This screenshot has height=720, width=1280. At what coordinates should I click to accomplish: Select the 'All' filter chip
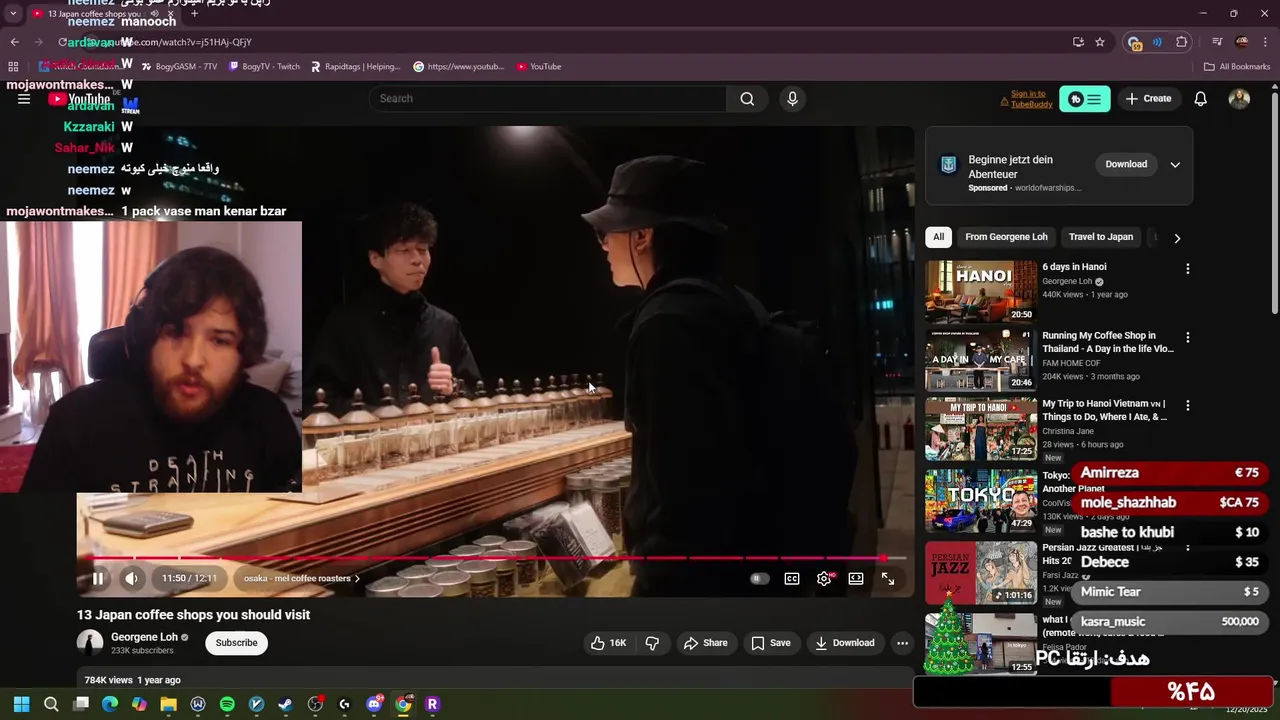tap(938, 237)
